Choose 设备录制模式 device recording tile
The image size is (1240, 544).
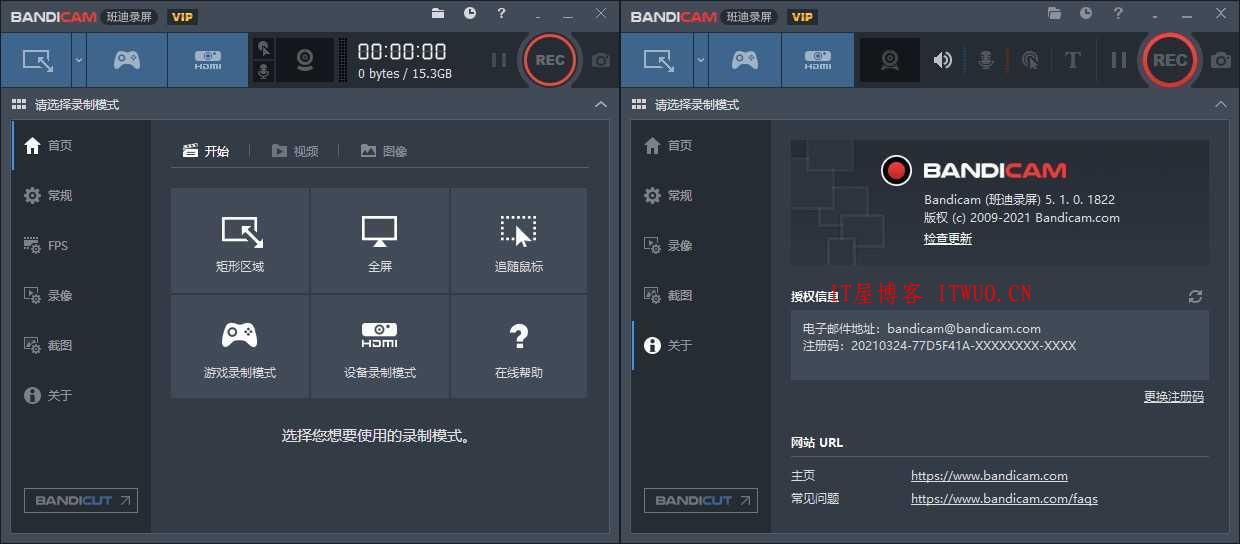pos(380,346)
